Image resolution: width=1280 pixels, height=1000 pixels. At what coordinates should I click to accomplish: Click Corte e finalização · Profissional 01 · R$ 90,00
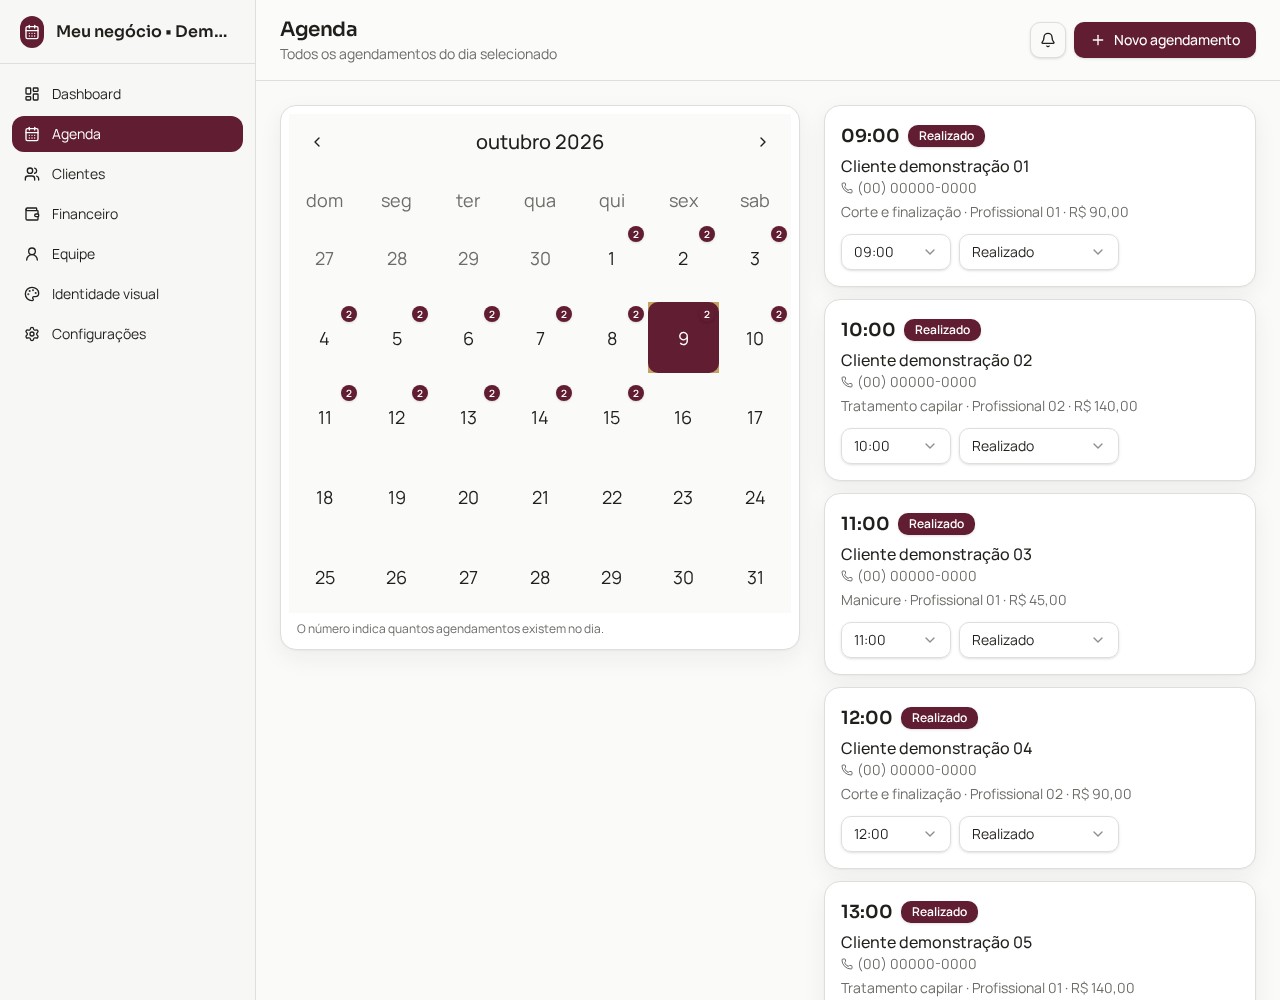click(985, 212)
